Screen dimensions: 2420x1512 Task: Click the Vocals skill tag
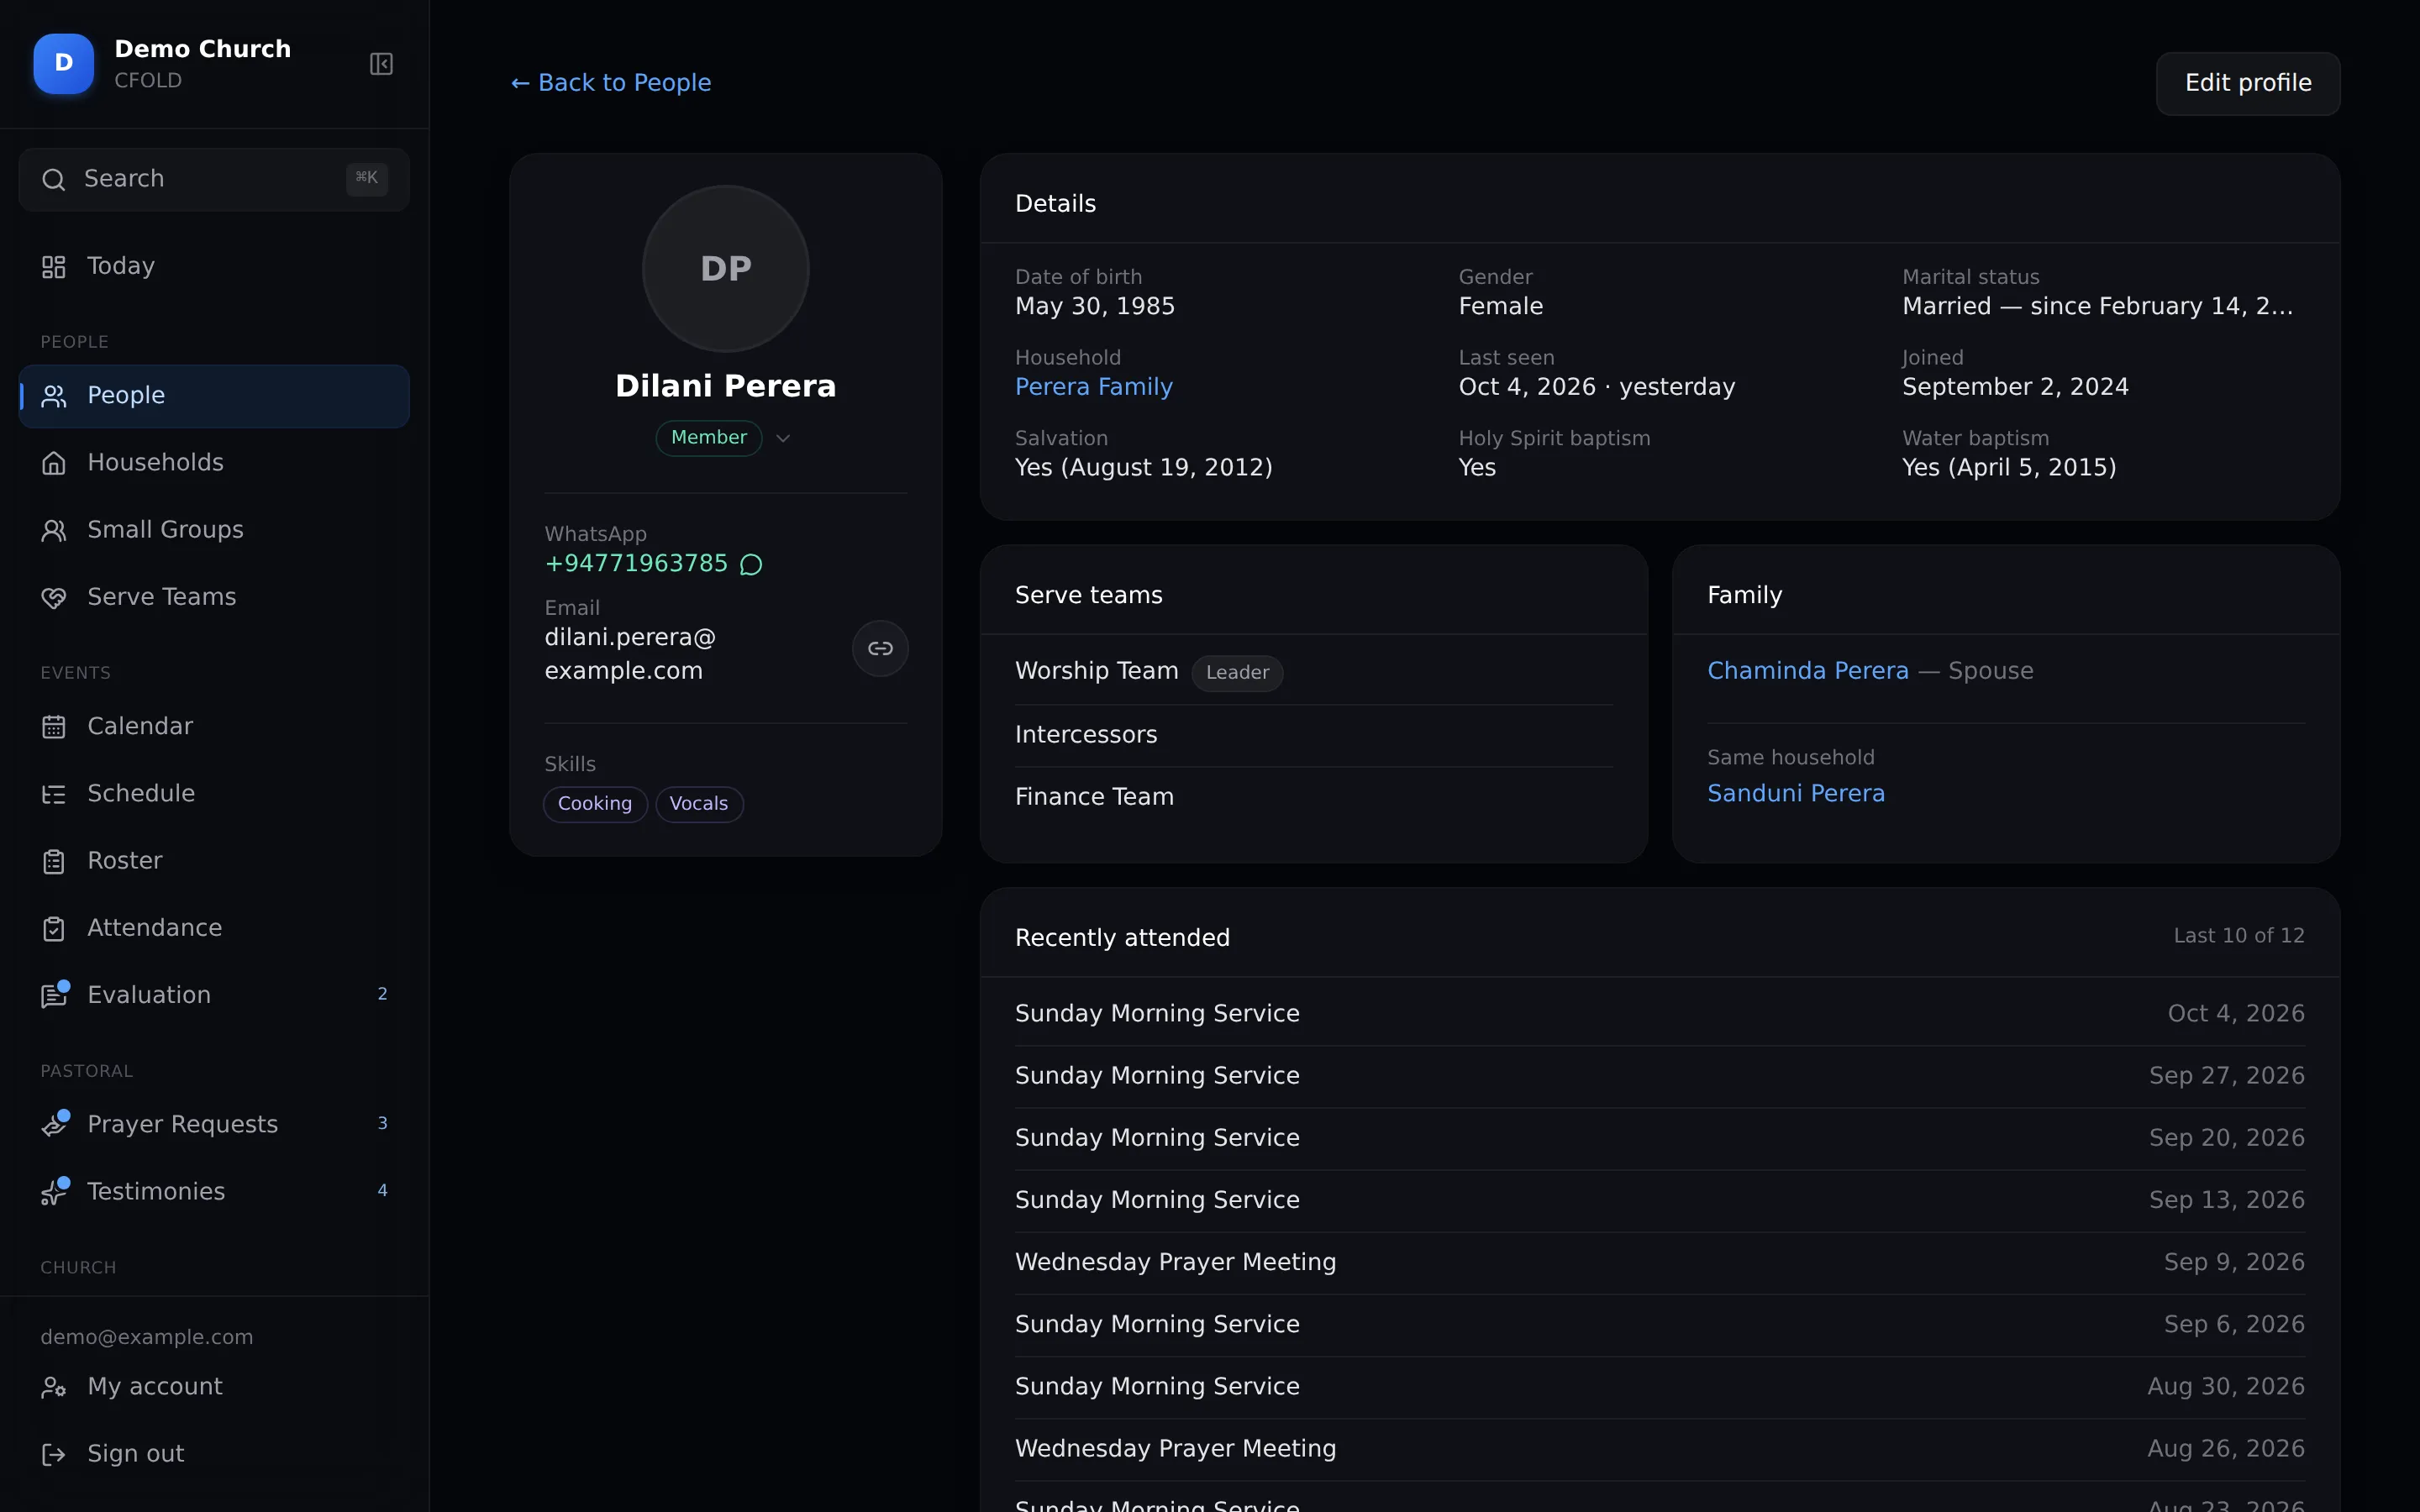[x=699, y=804]
